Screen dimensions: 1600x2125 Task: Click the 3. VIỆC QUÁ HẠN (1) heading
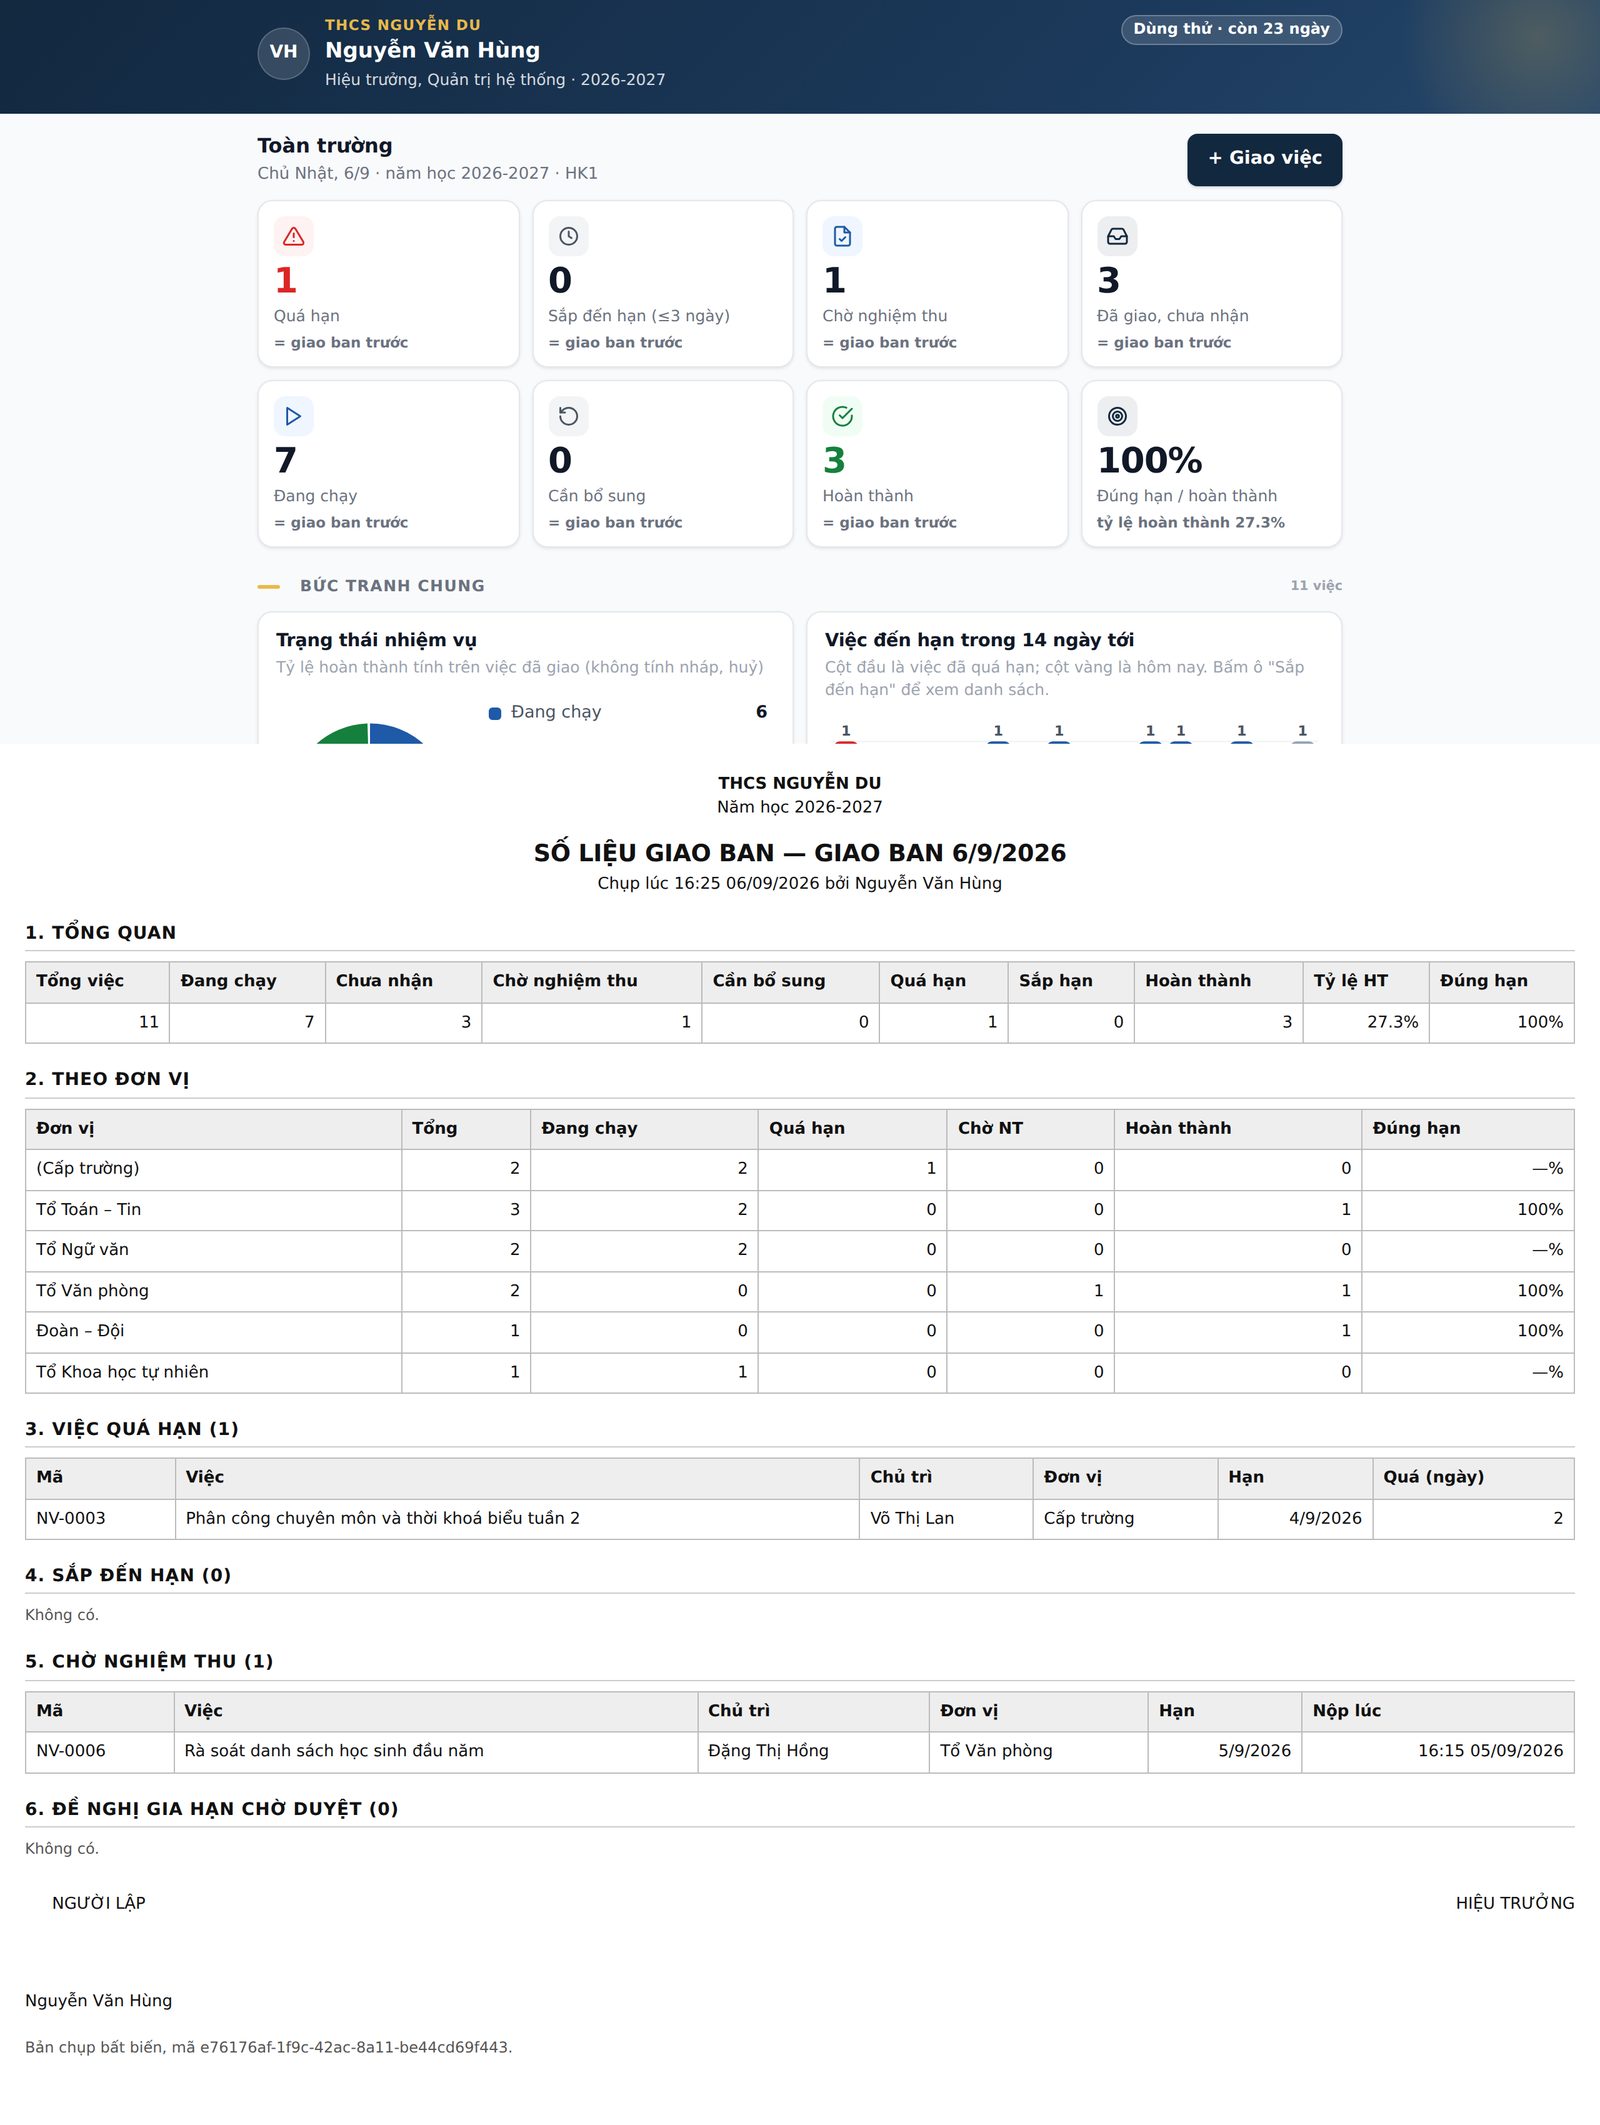(132, 1429)
